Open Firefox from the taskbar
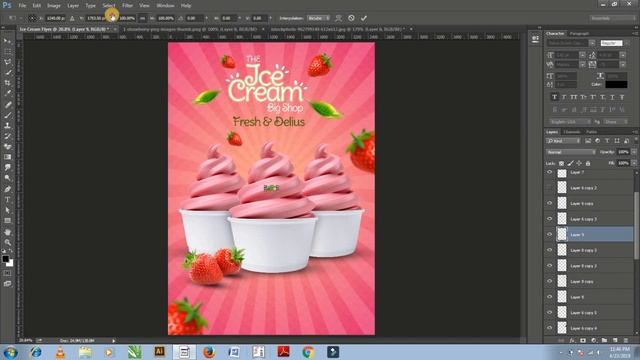 tap(209, 352)
